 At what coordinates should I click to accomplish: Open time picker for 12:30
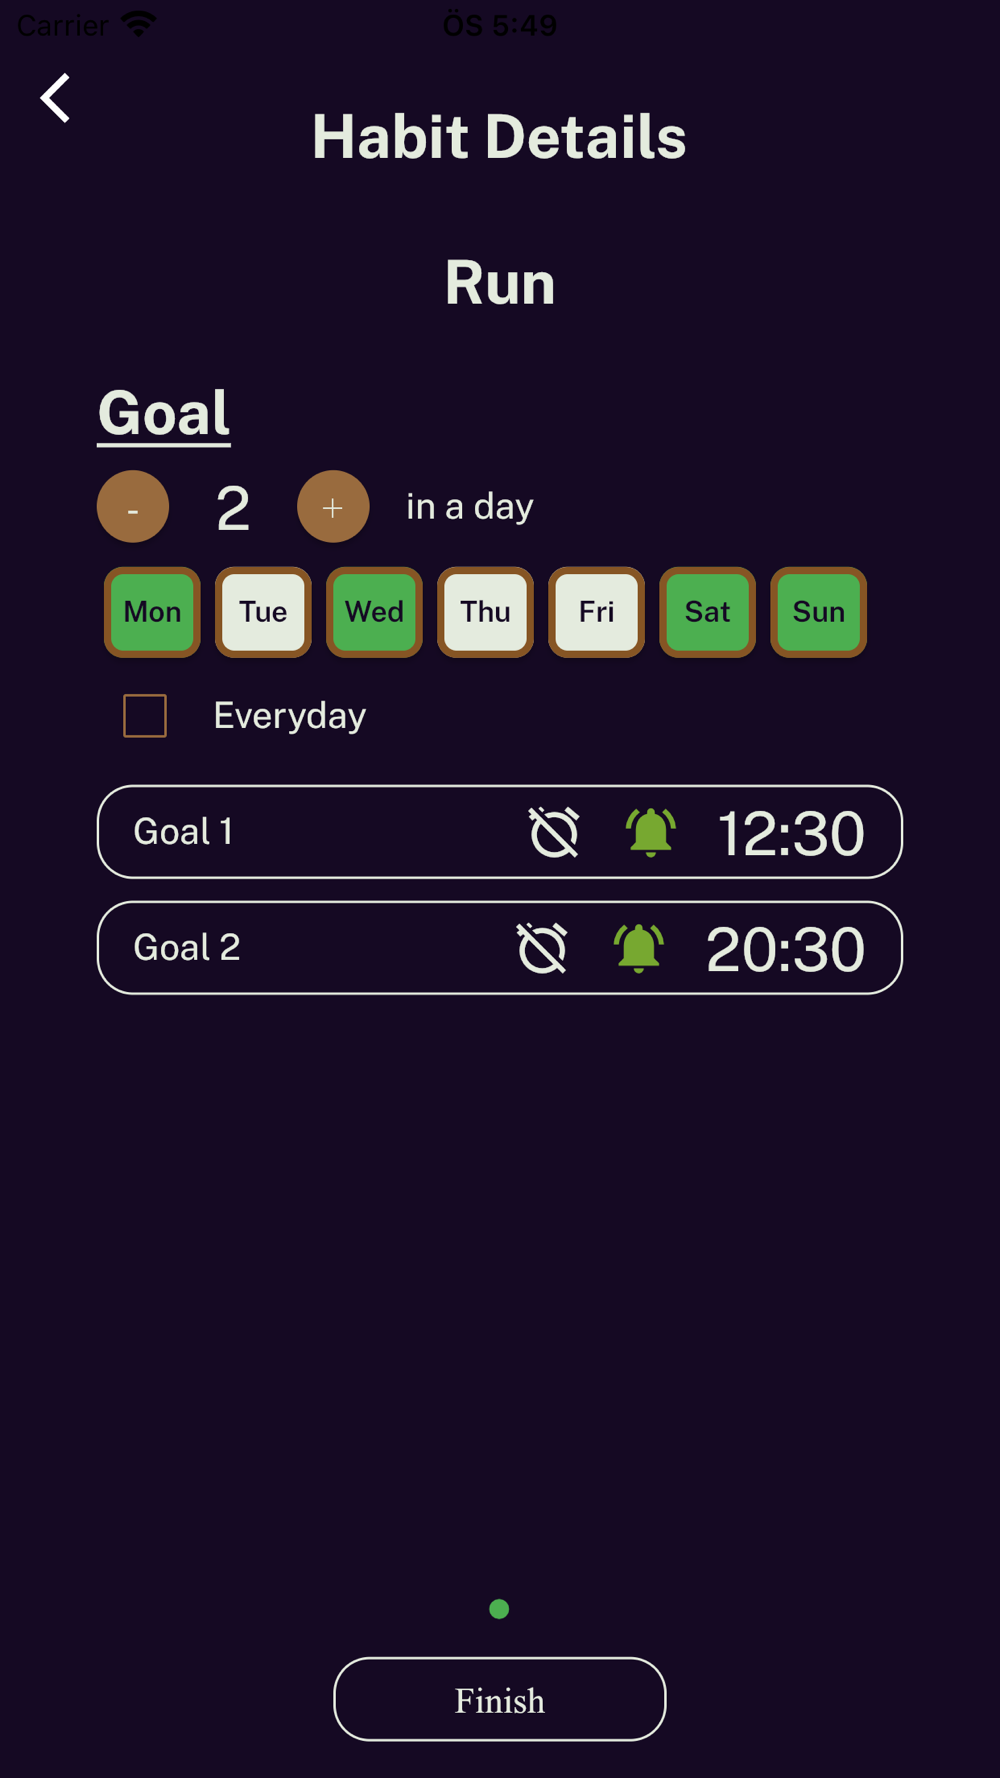pyautogui.click(x=790, y=833)
